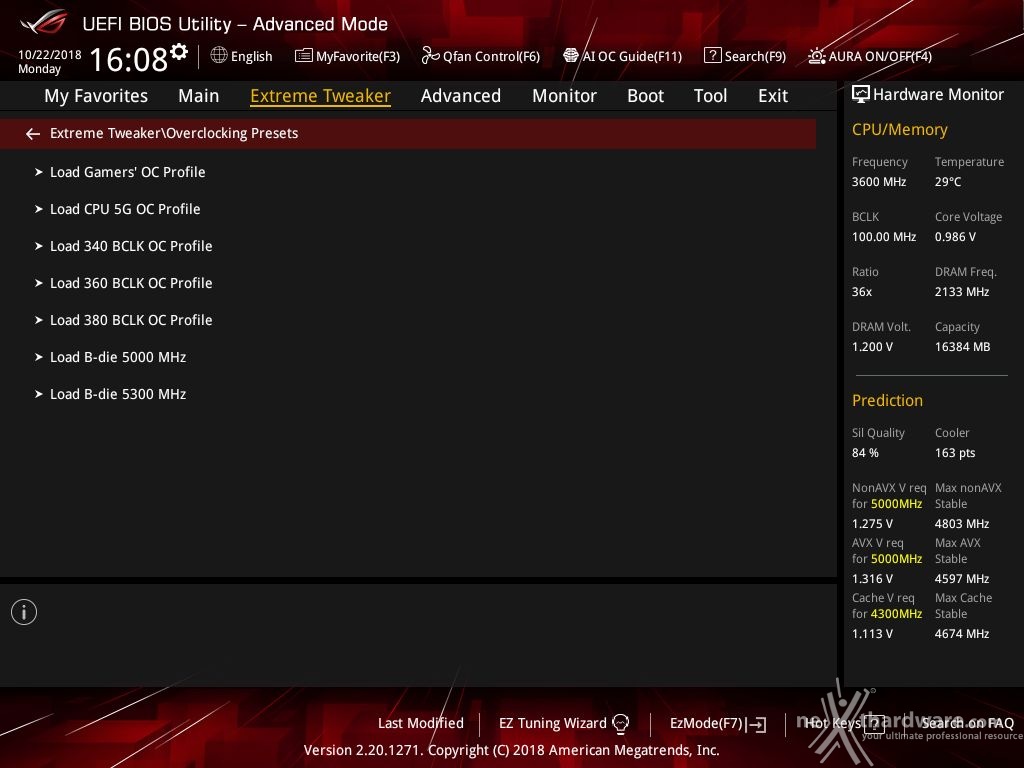Click the EZ Tuning Wizard bulb icon
1024x768 pixels.
click(x=620, y=724)
